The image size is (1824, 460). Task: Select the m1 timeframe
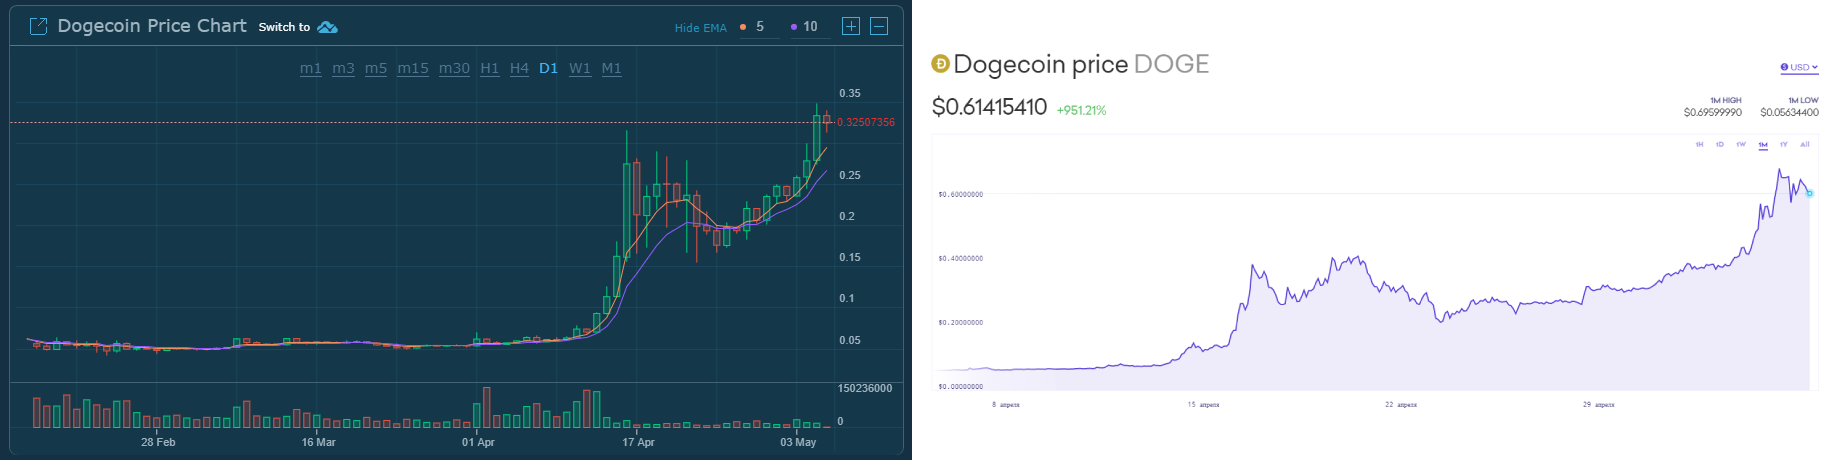coord(311,68)
